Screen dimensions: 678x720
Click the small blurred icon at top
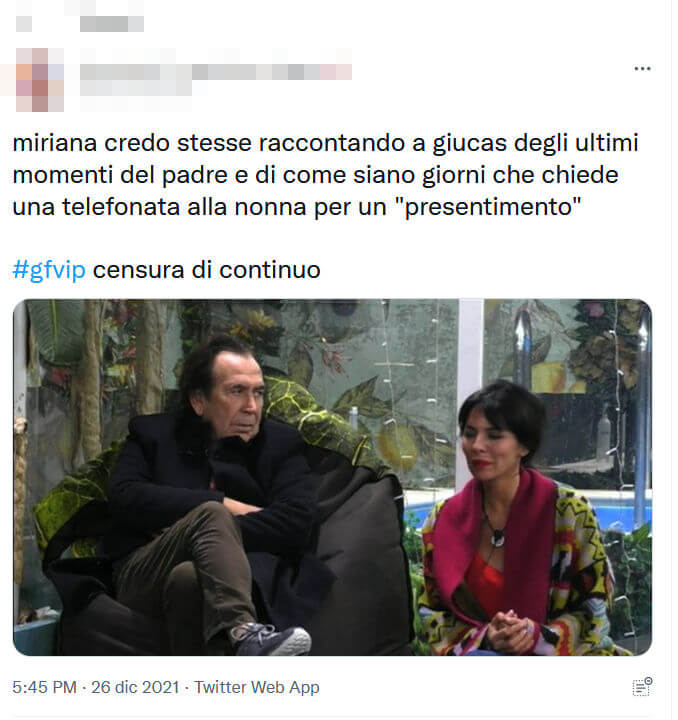(x=24, y=24)
